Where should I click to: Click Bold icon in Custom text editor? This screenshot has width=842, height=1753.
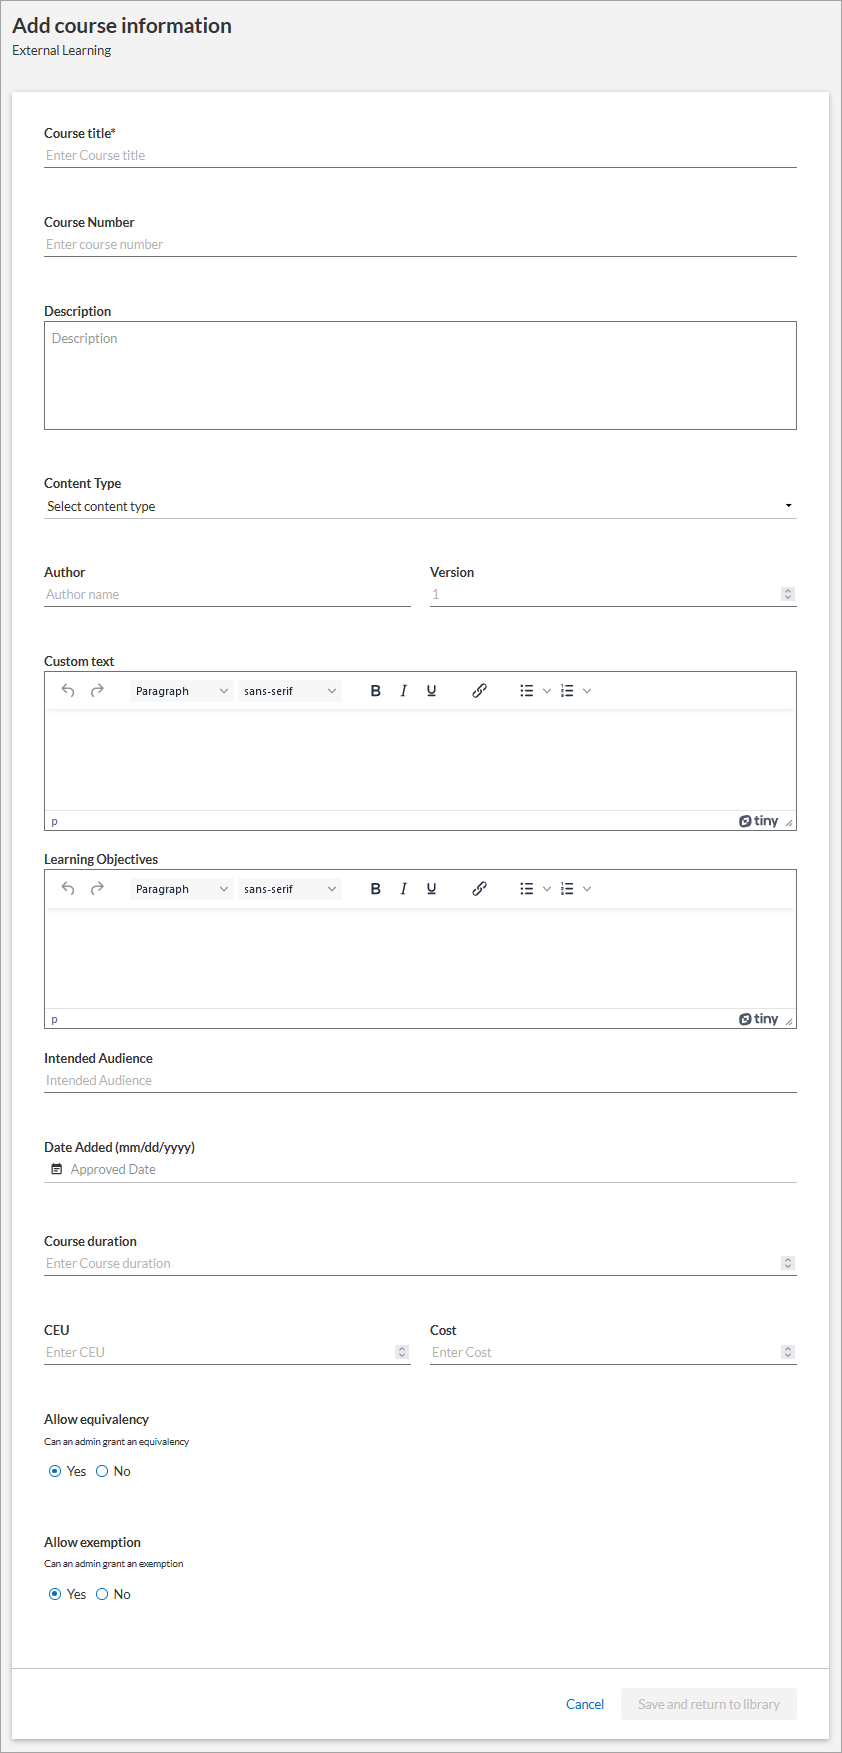click(x=376, y=691)
